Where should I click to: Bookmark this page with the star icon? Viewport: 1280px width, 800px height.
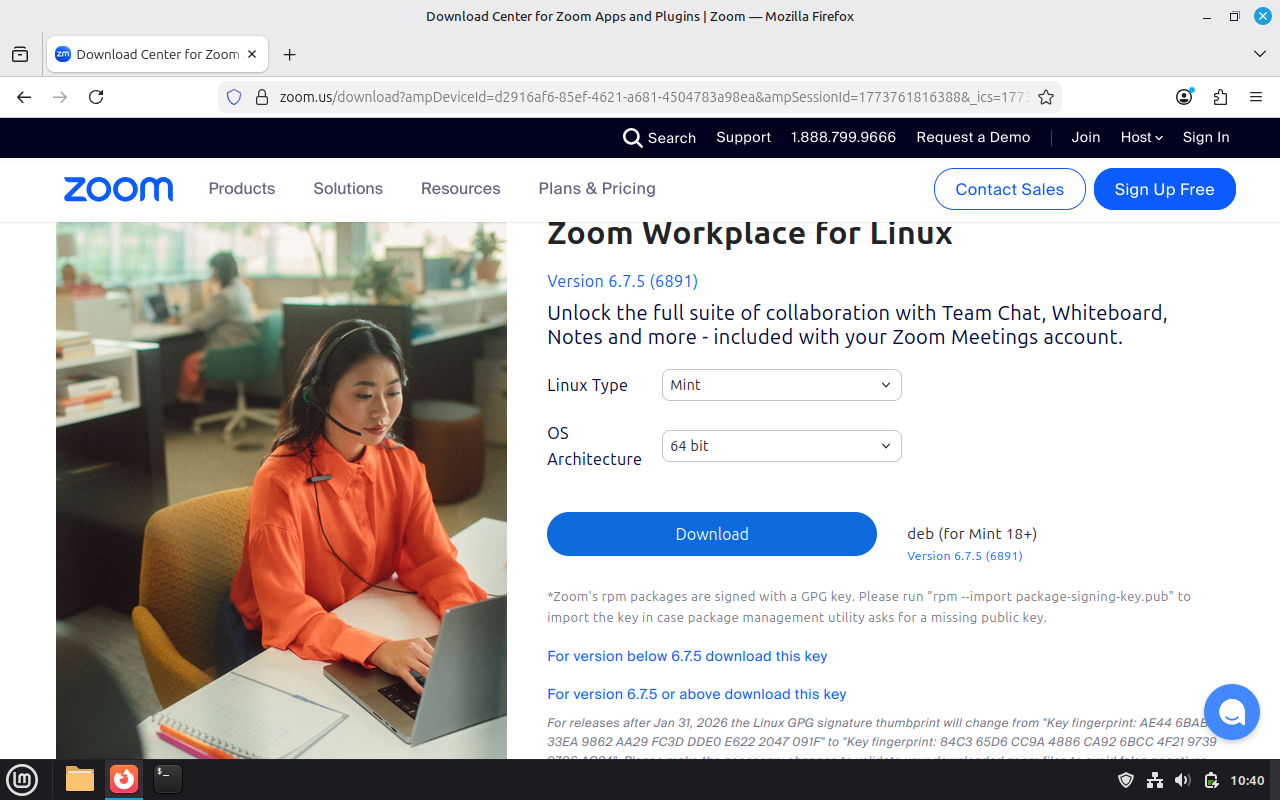[x=1046, y=97]
